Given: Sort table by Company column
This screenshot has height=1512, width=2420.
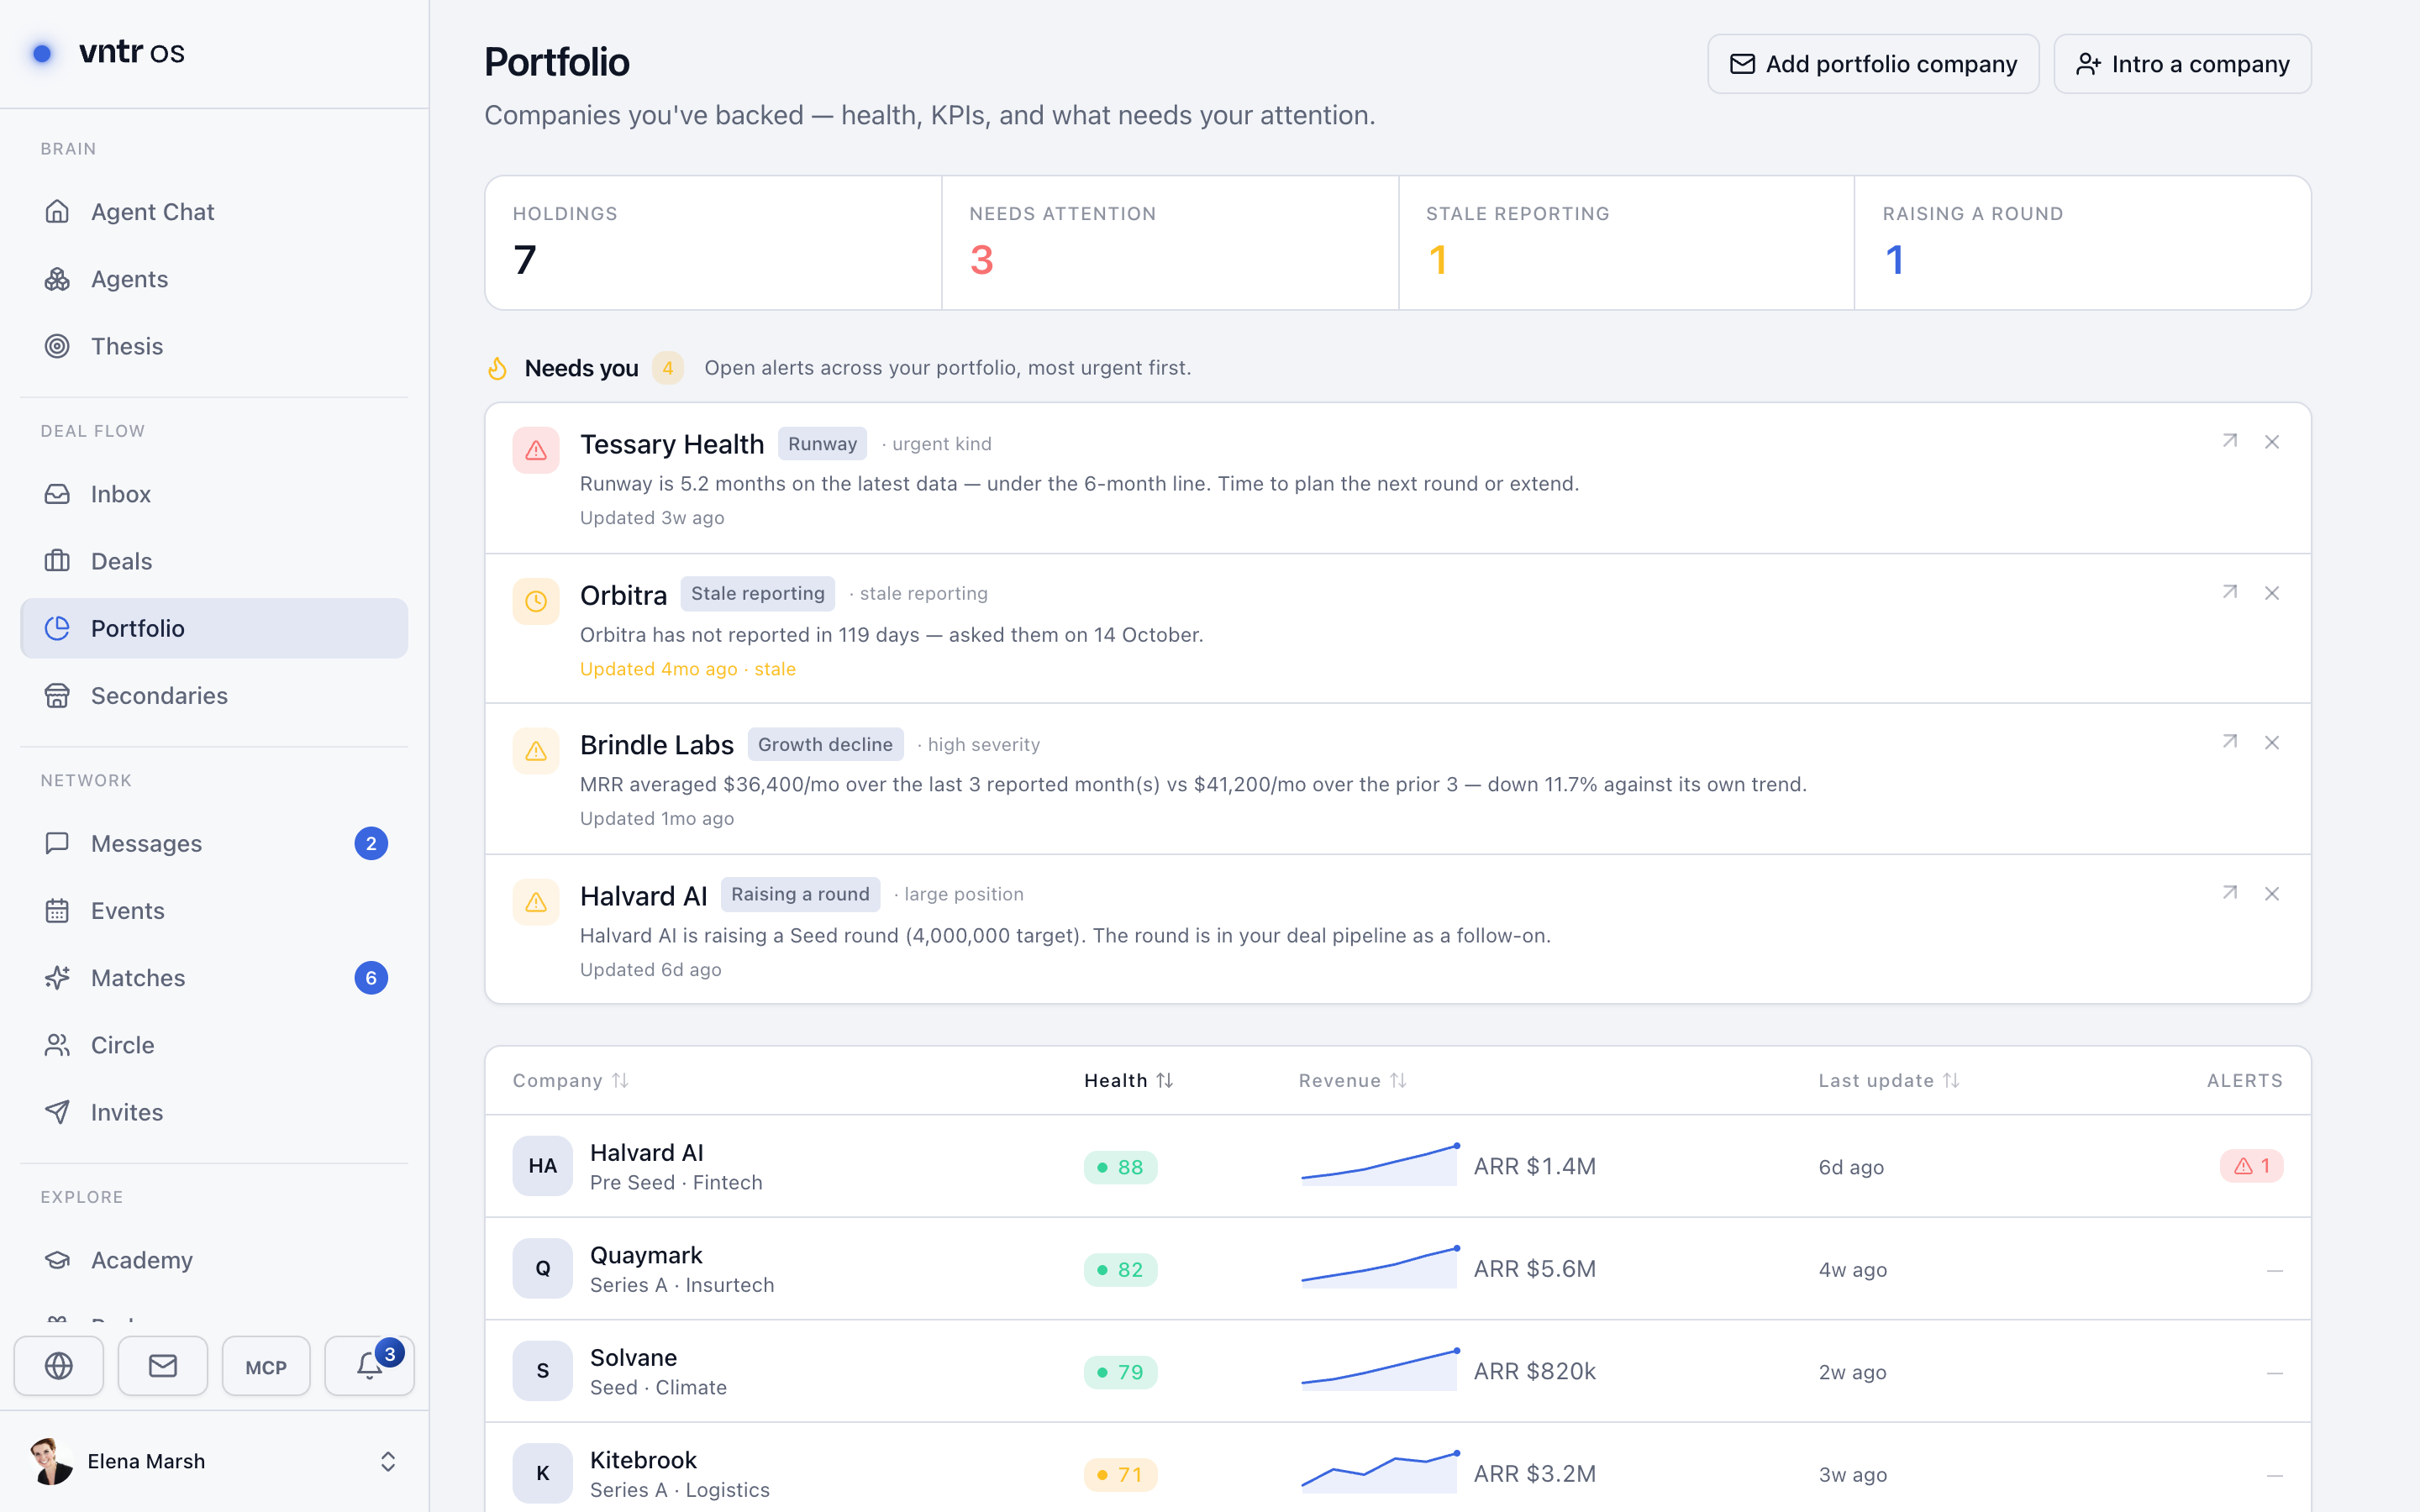Looking at the screenshot, I should coord(570,1080).
